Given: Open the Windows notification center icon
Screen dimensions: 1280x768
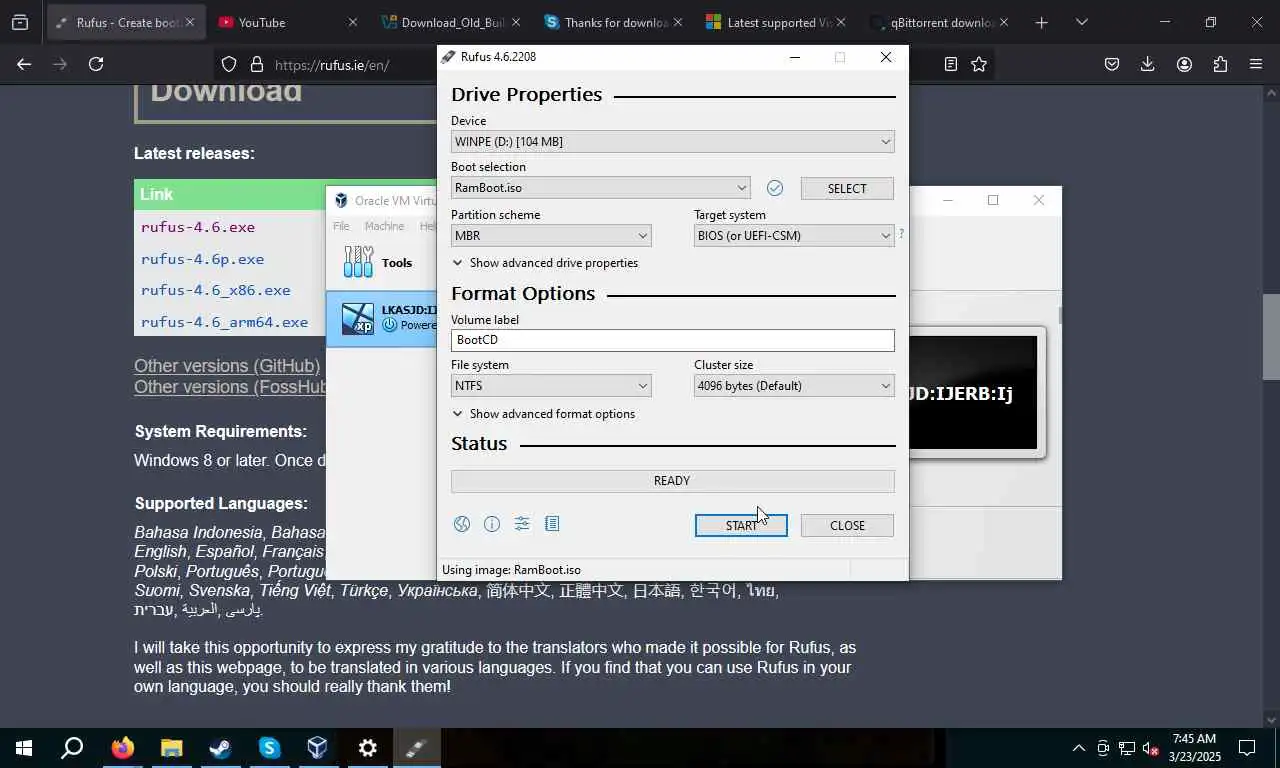Looking at the screenshot, I should [1247, 748].
